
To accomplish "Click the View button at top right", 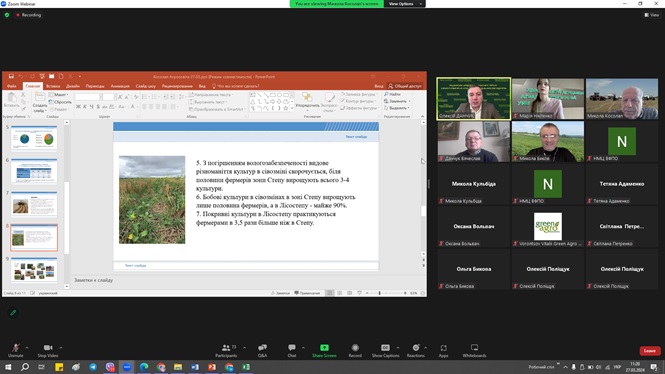I will [x=652, y=15].
